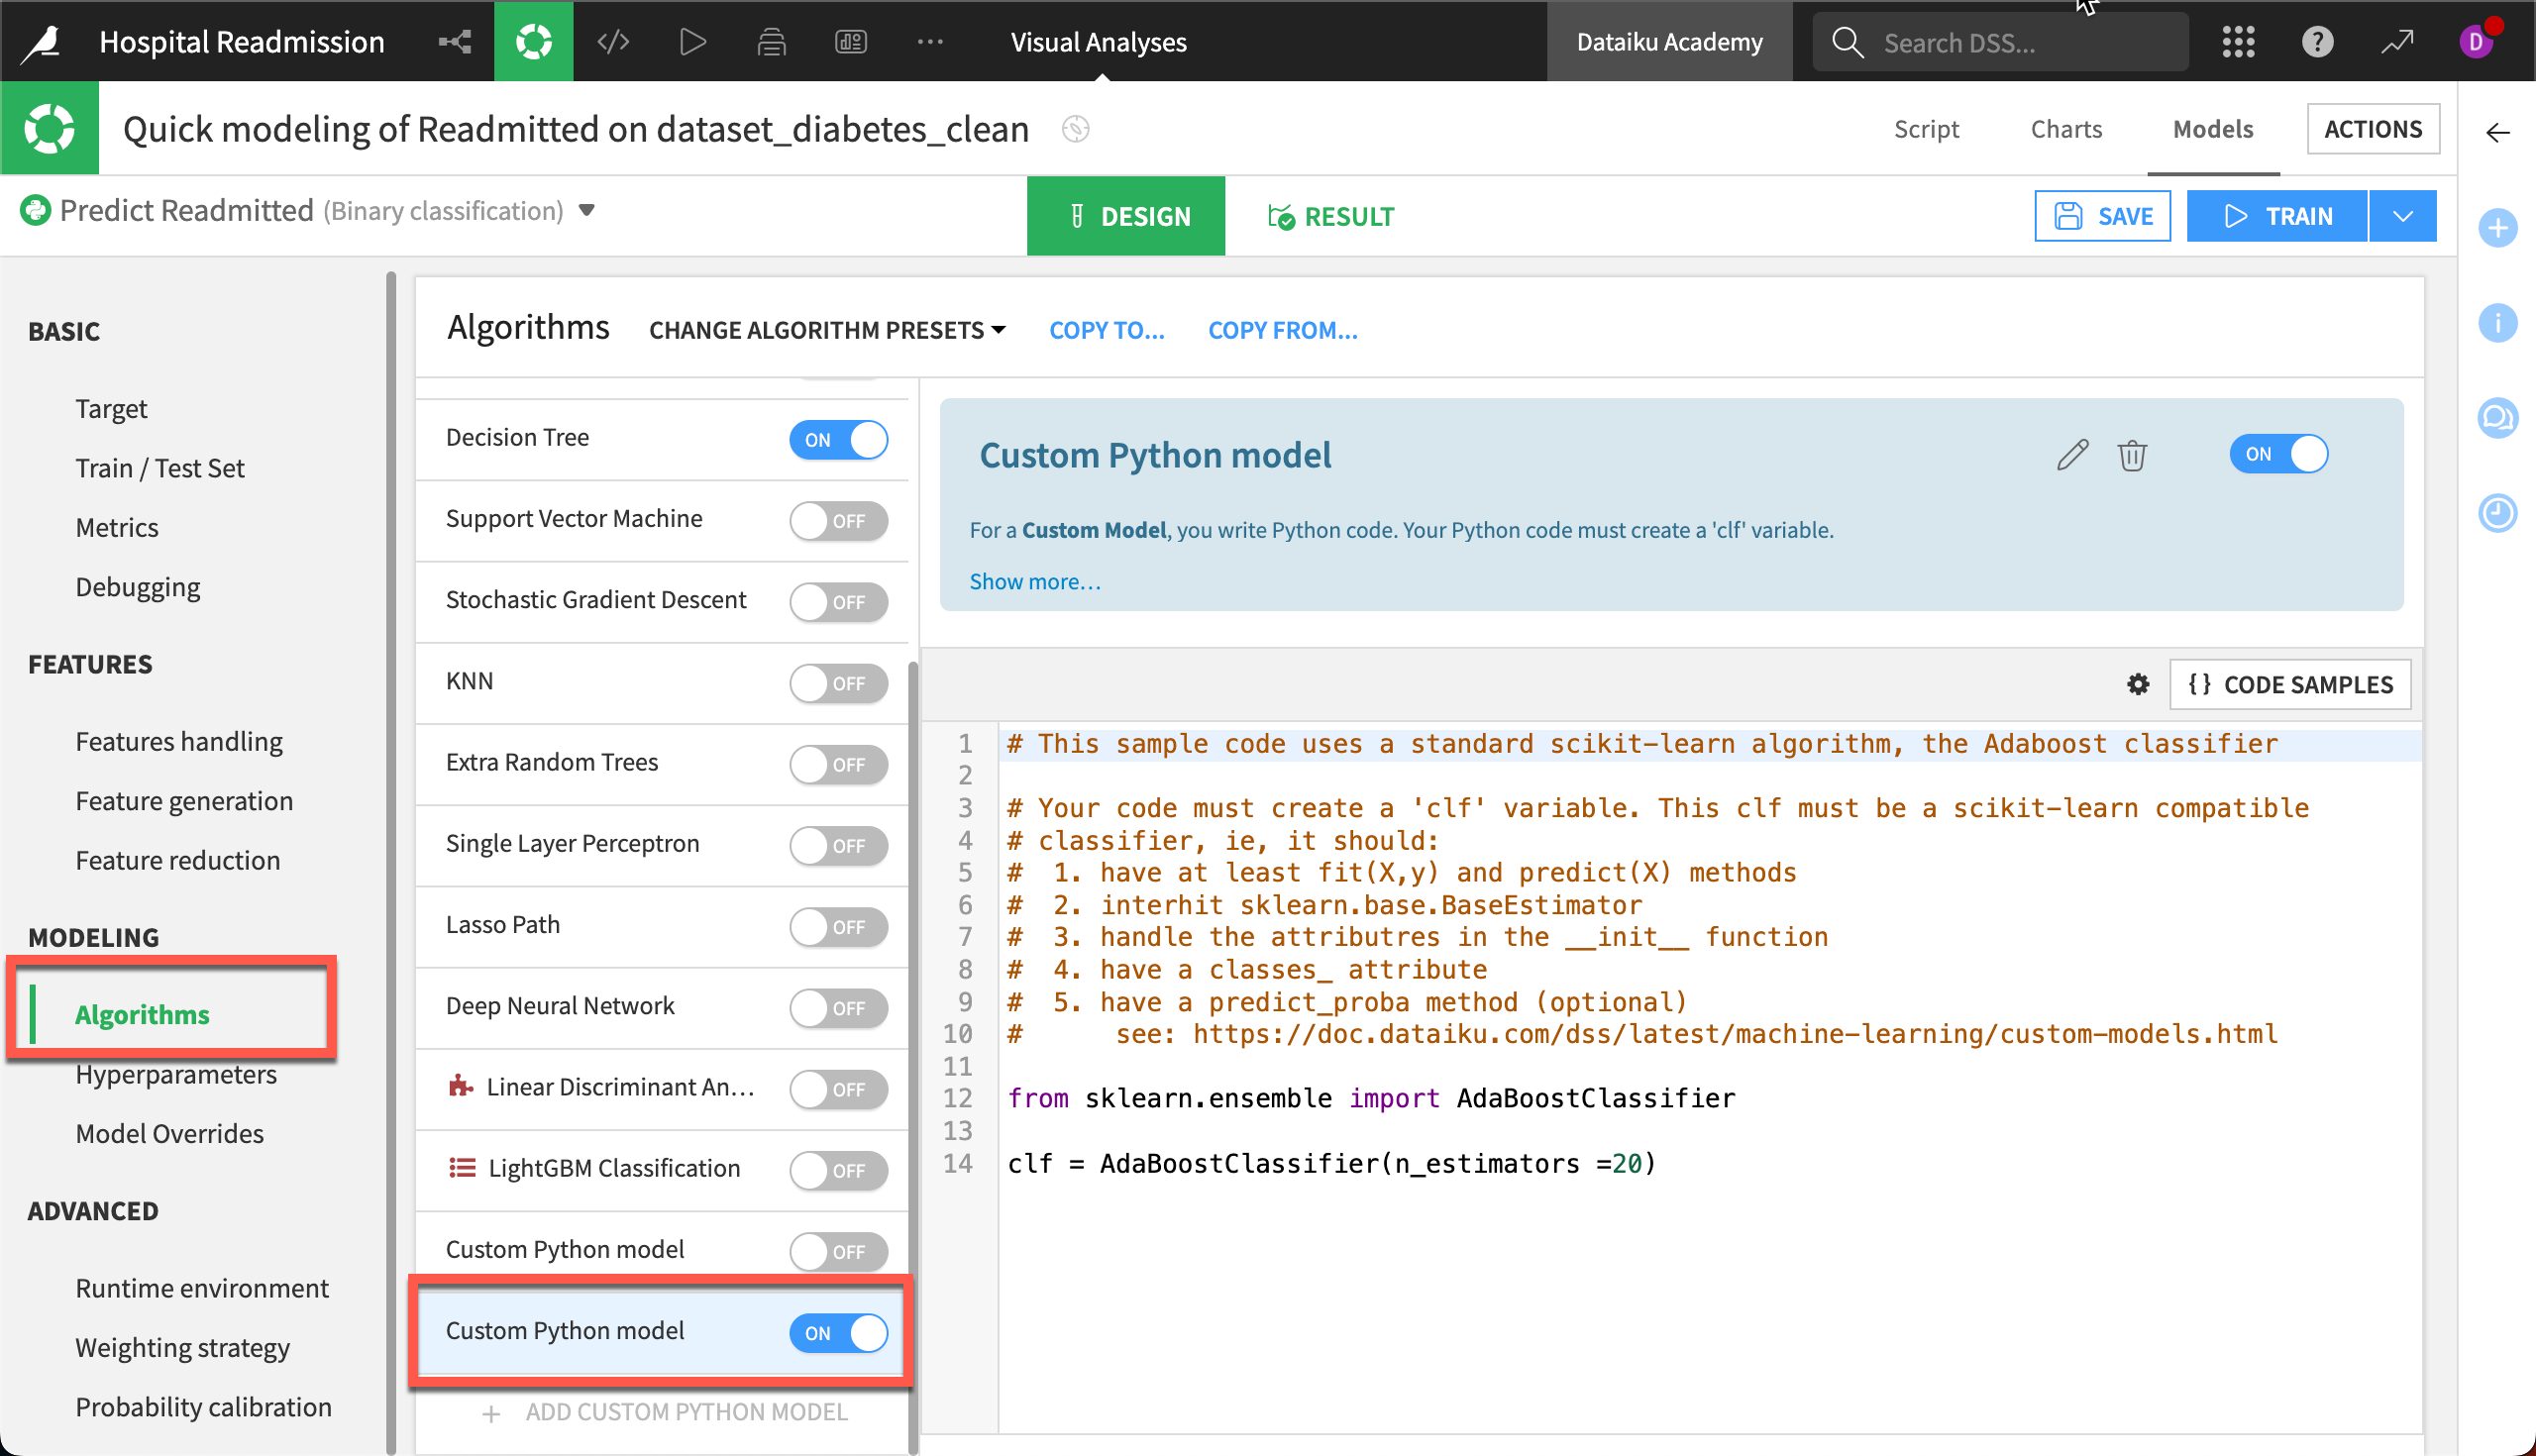Click the delete trash icon on Custom Python model
This screenshot has height=1456, width=2536.
[x=2132, y=455]
